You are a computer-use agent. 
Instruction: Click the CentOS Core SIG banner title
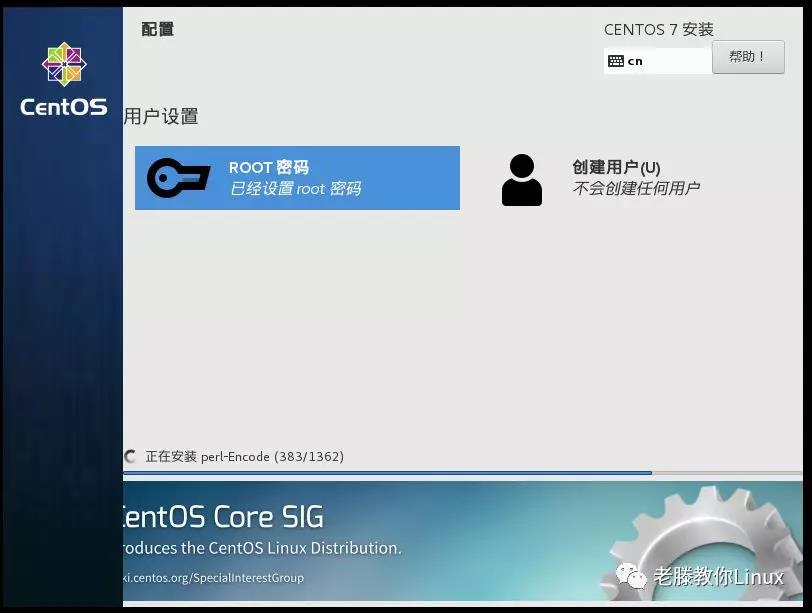pos(222,516)
